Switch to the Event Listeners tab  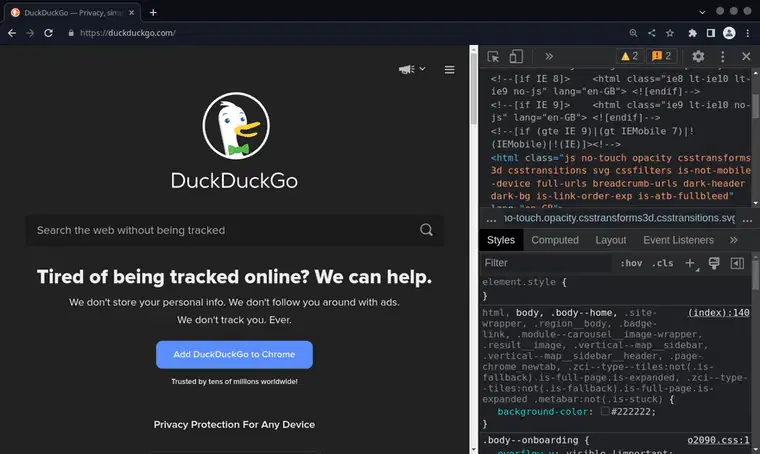coord(678,240)
